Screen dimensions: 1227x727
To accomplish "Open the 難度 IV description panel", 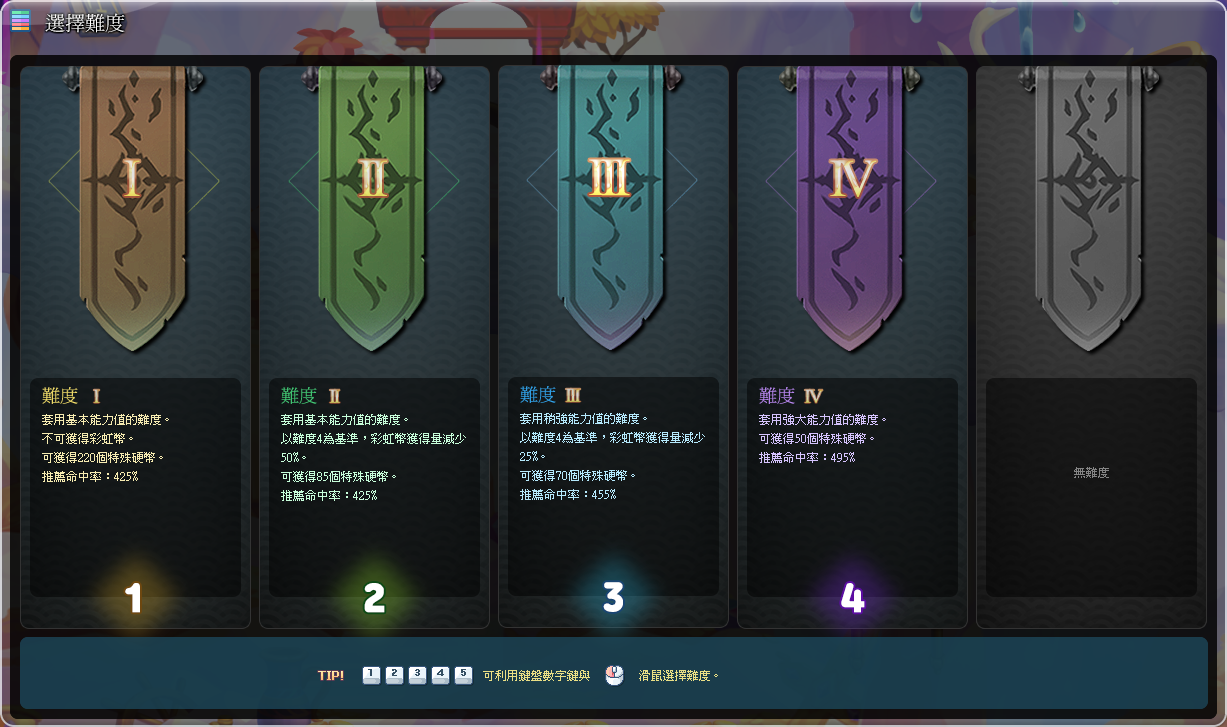I will pyautogui.click(x=852, y=487).
